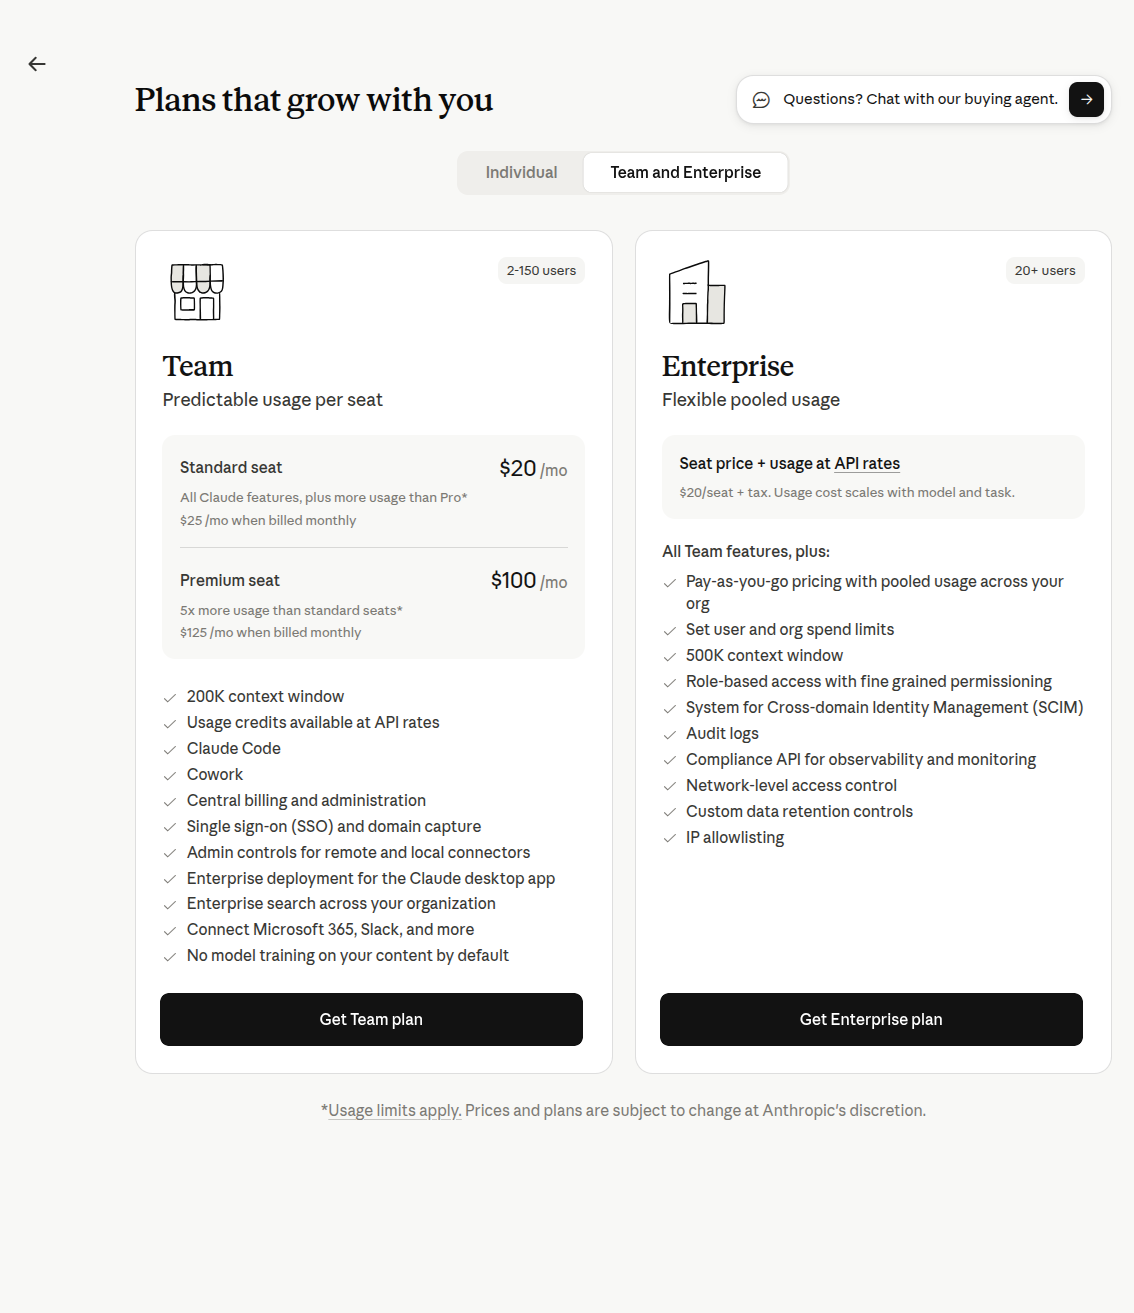Click the 2-150 users badge
Image resolution: width=1134 pixels, height=1313 pixels.
pyautogui.click(x=541, y=270)
